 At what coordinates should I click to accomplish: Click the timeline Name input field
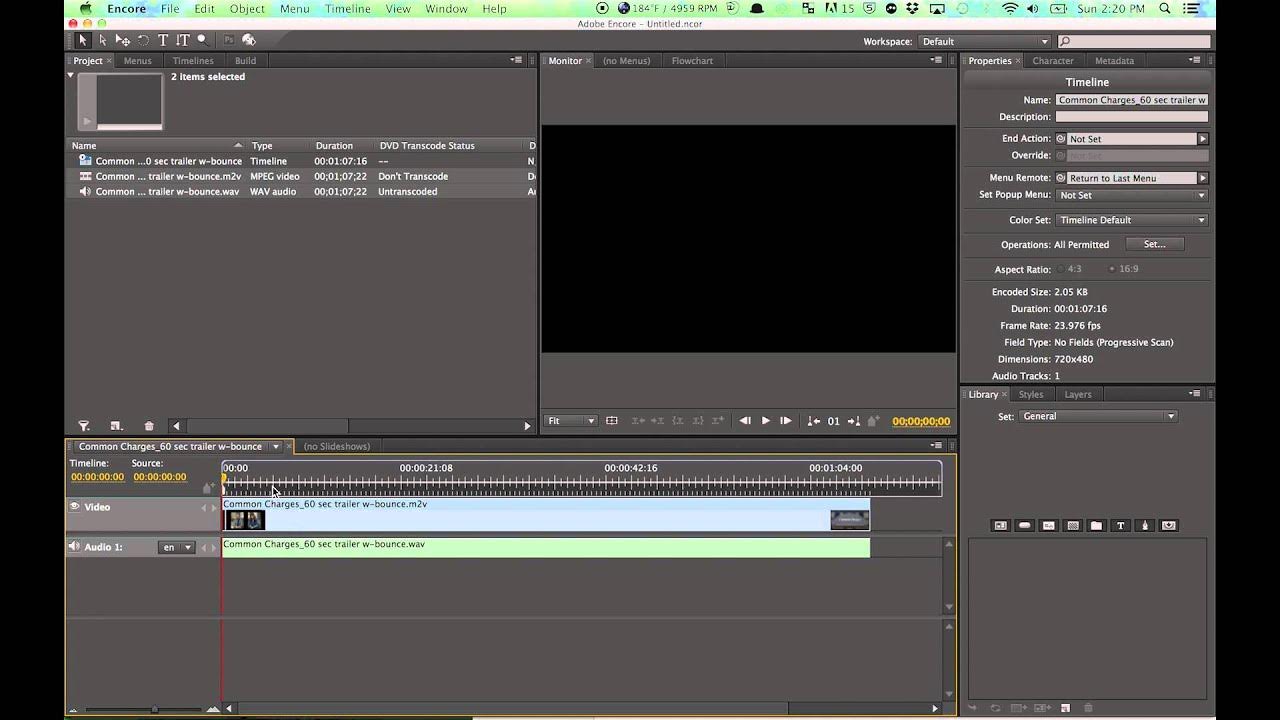[1132, 100]
